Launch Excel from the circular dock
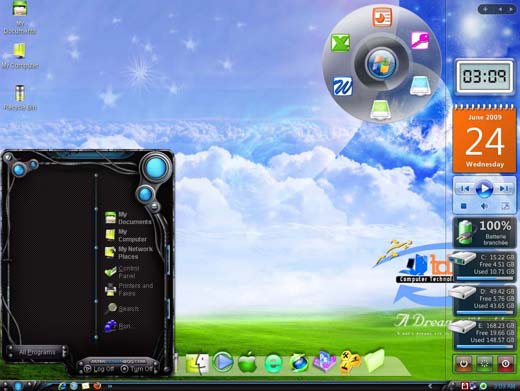The image size is (520, 391). tap(340, 43)
